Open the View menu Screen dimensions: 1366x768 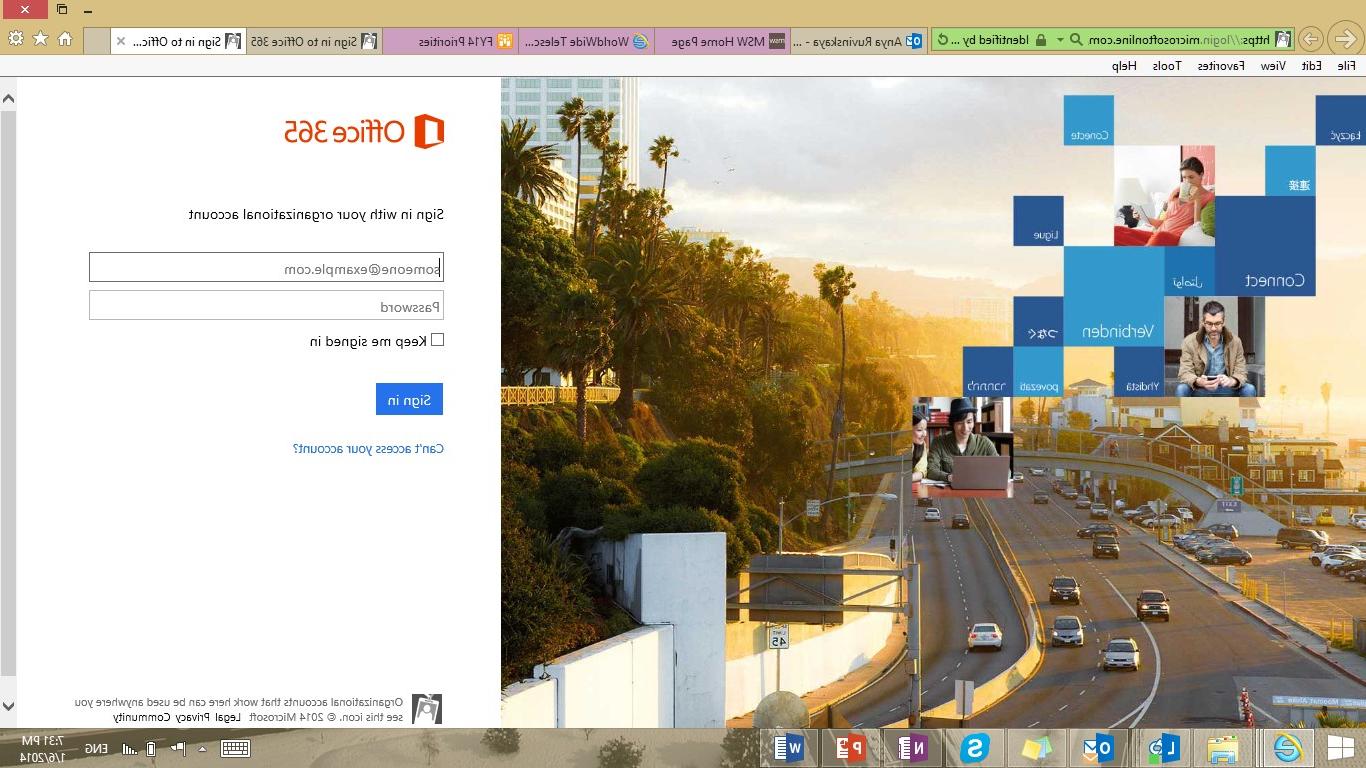1272,66
